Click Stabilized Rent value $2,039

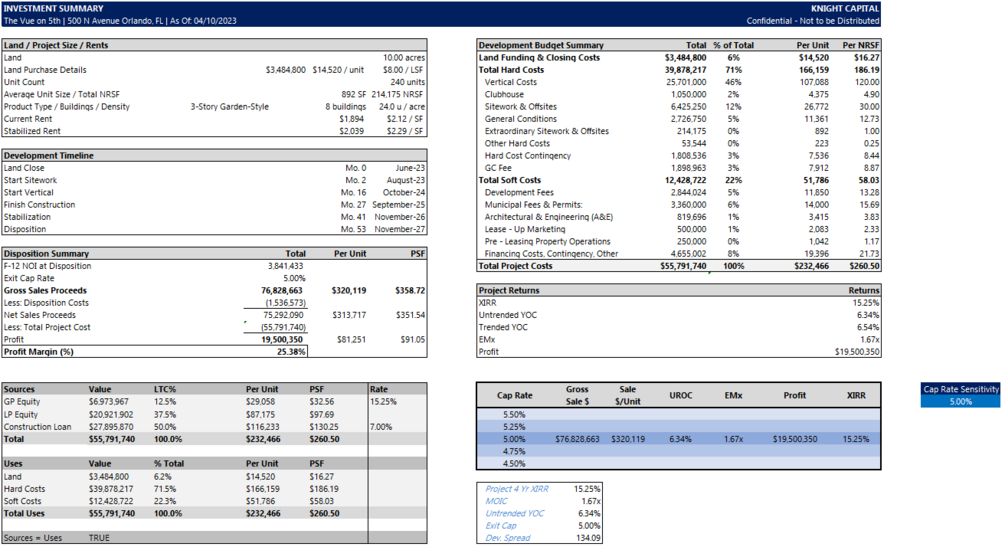tap(351, 131)
